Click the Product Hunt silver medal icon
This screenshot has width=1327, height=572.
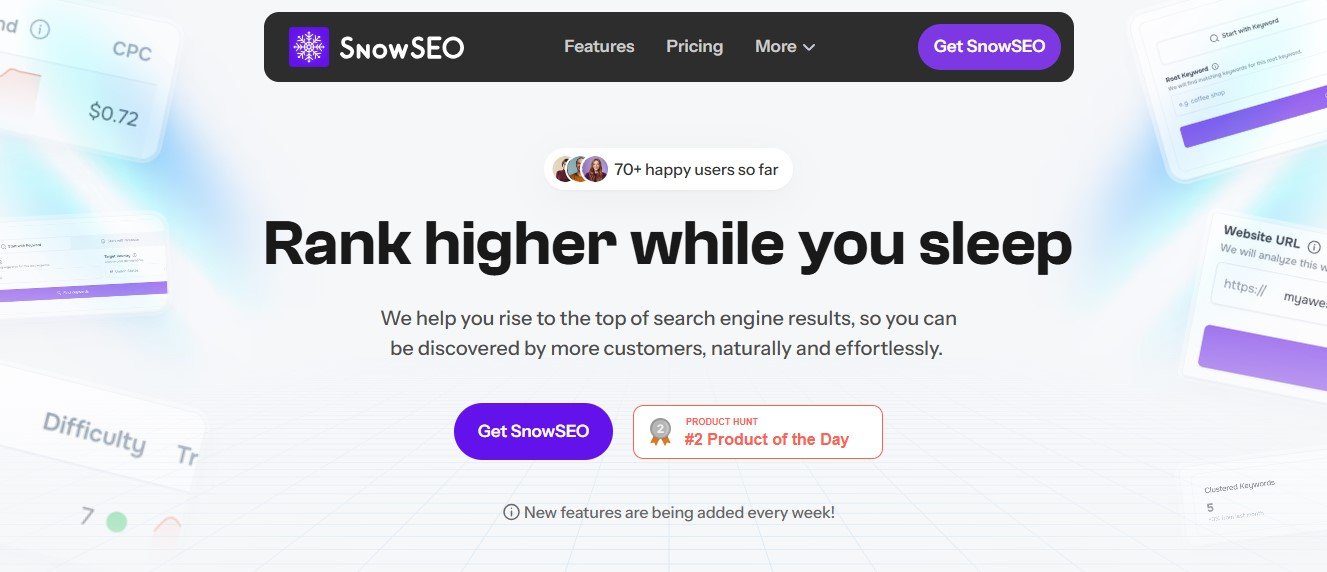[x=660, y=431]
